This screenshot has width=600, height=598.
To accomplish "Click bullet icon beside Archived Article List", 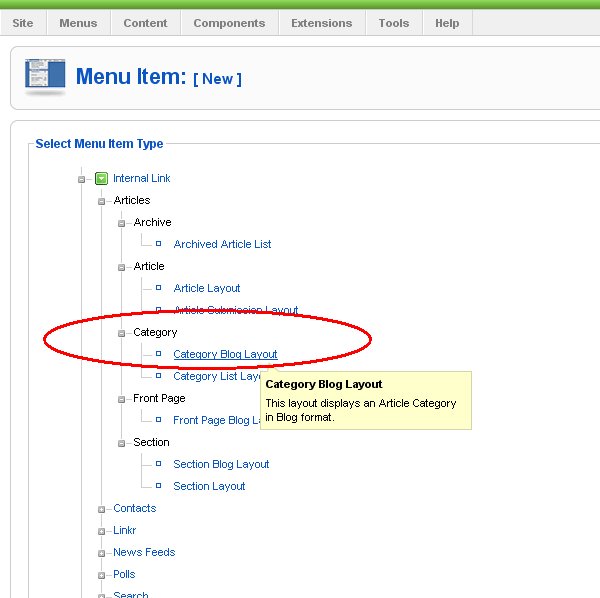I will pyautogui.click(x=158, y=244).
